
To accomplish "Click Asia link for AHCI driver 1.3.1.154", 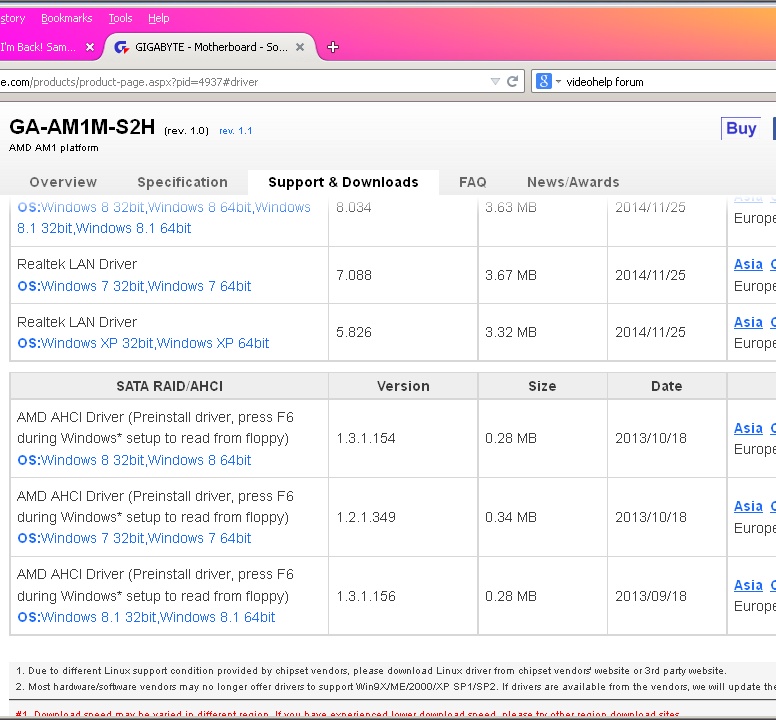I will (748, 428).
